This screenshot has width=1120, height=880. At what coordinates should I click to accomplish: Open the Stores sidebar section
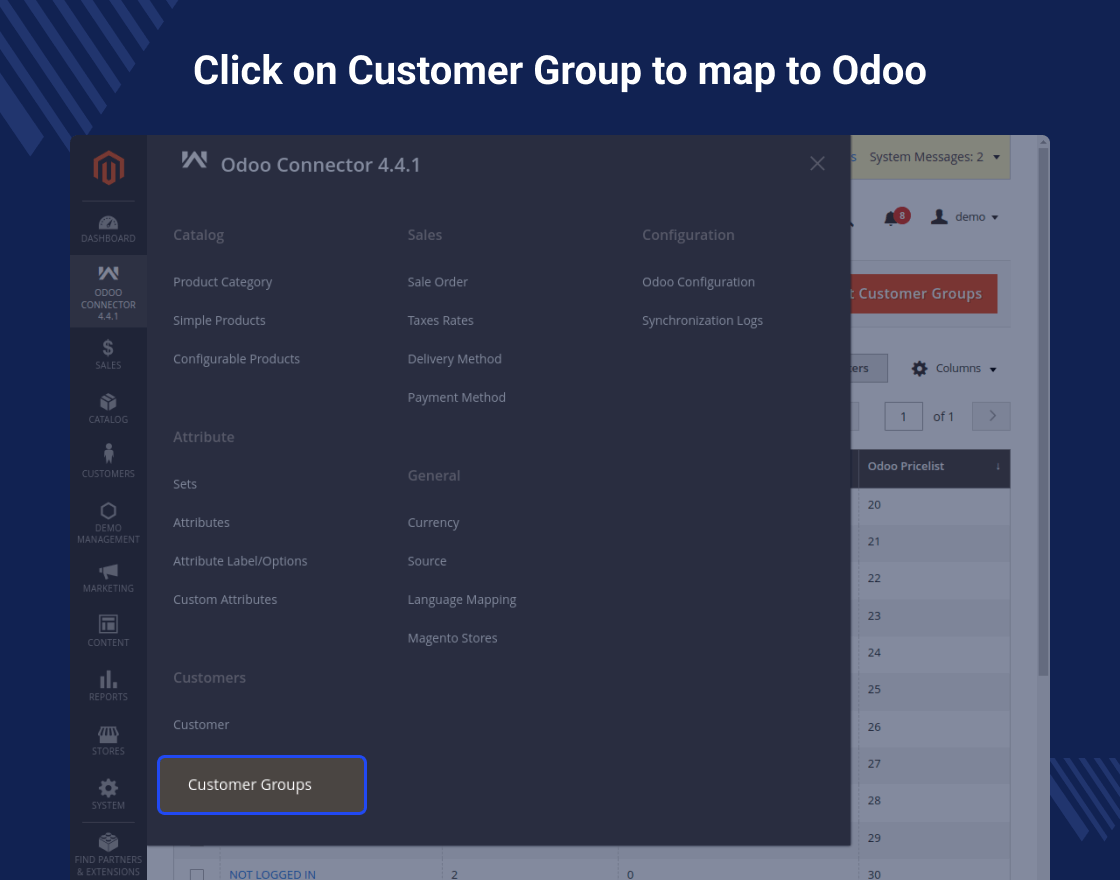(109, 740)
